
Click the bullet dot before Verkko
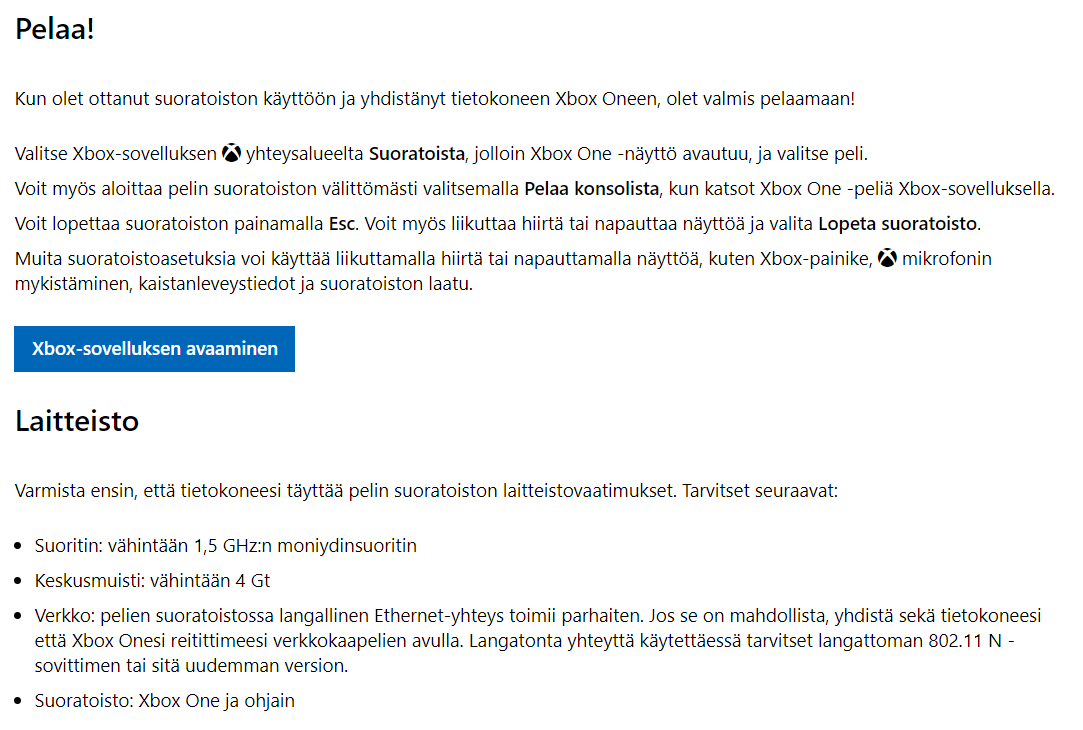click(18, 616)
